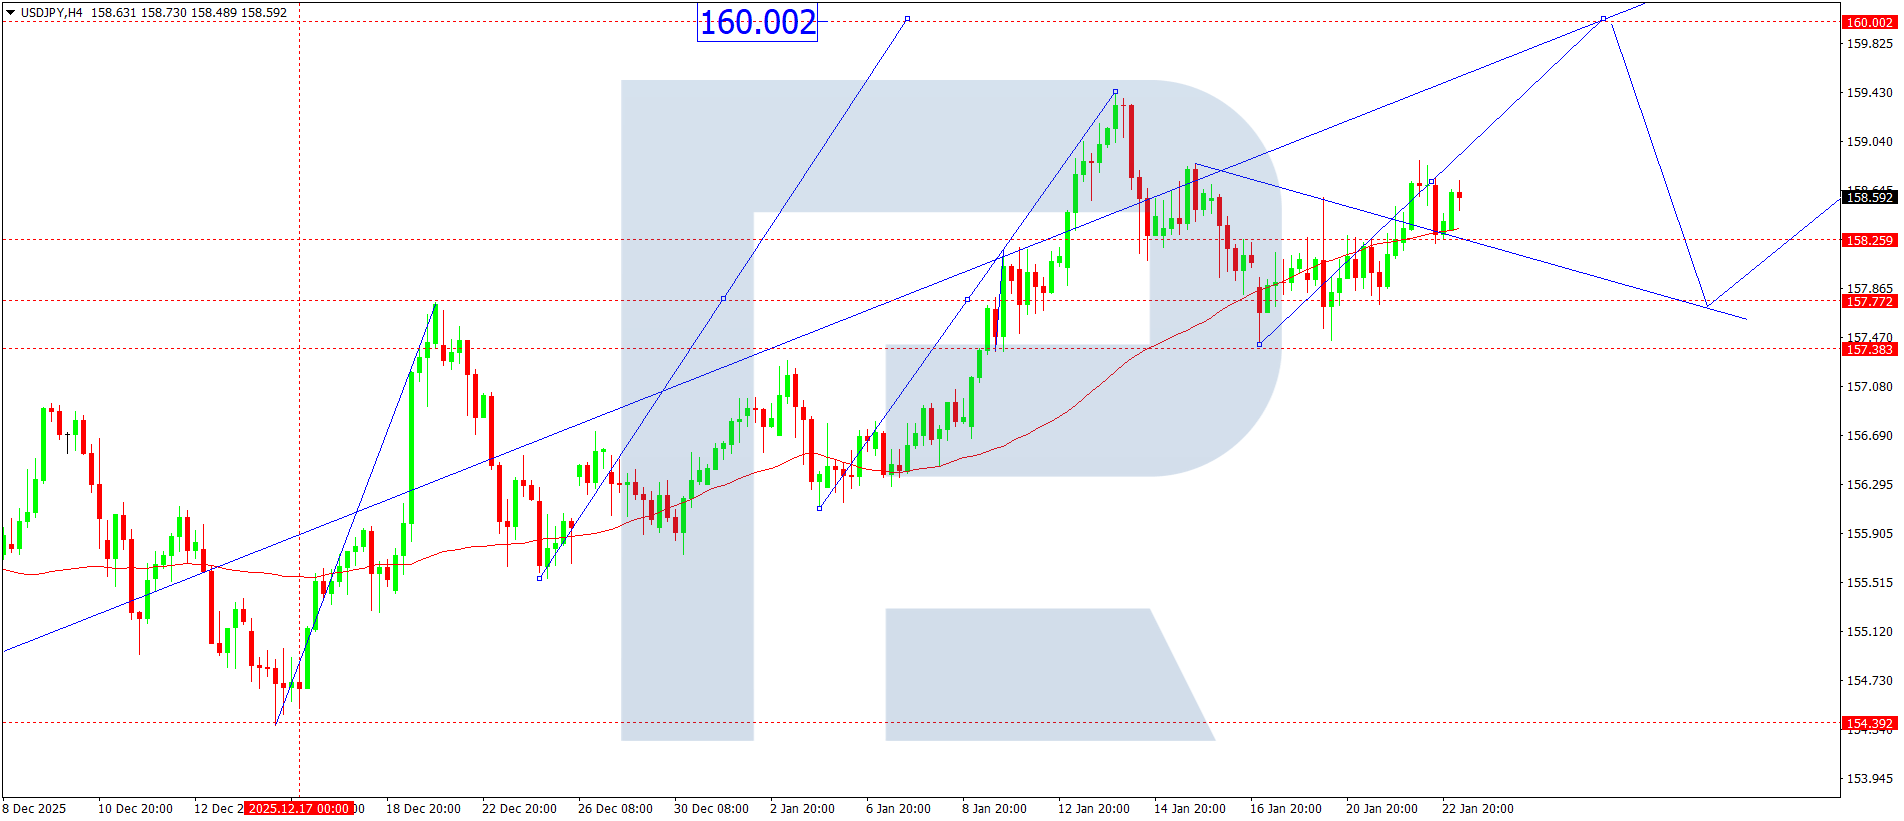Click top handle of steep line left of 160.002 label
Screen dimensions: 1904x821
(x=907, y=19)
